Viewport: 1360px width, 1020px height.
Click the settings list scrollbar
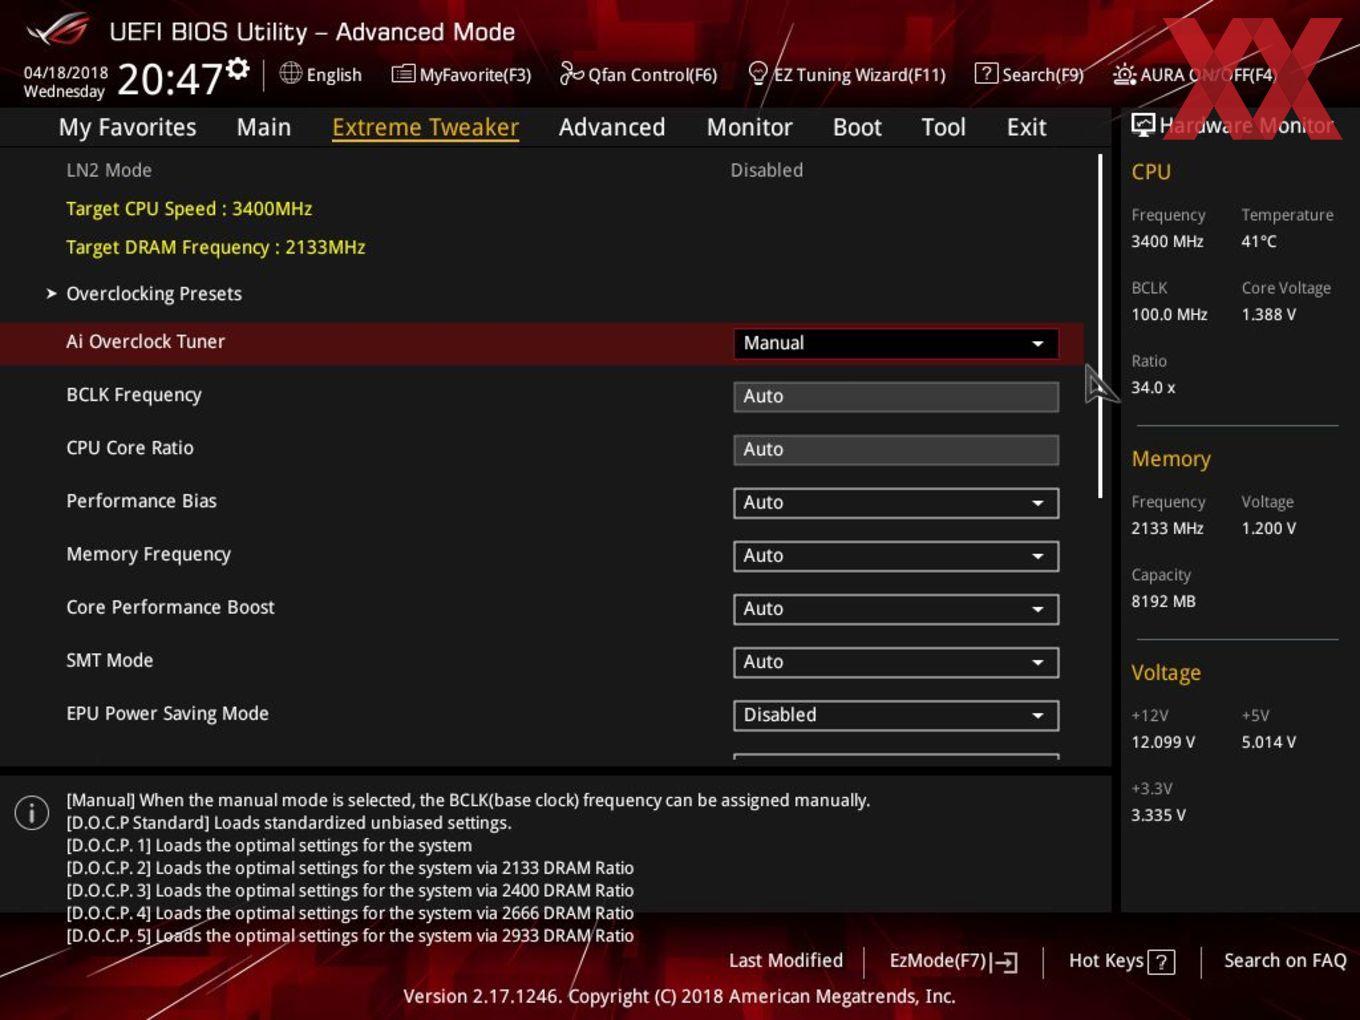(1100, 326)
